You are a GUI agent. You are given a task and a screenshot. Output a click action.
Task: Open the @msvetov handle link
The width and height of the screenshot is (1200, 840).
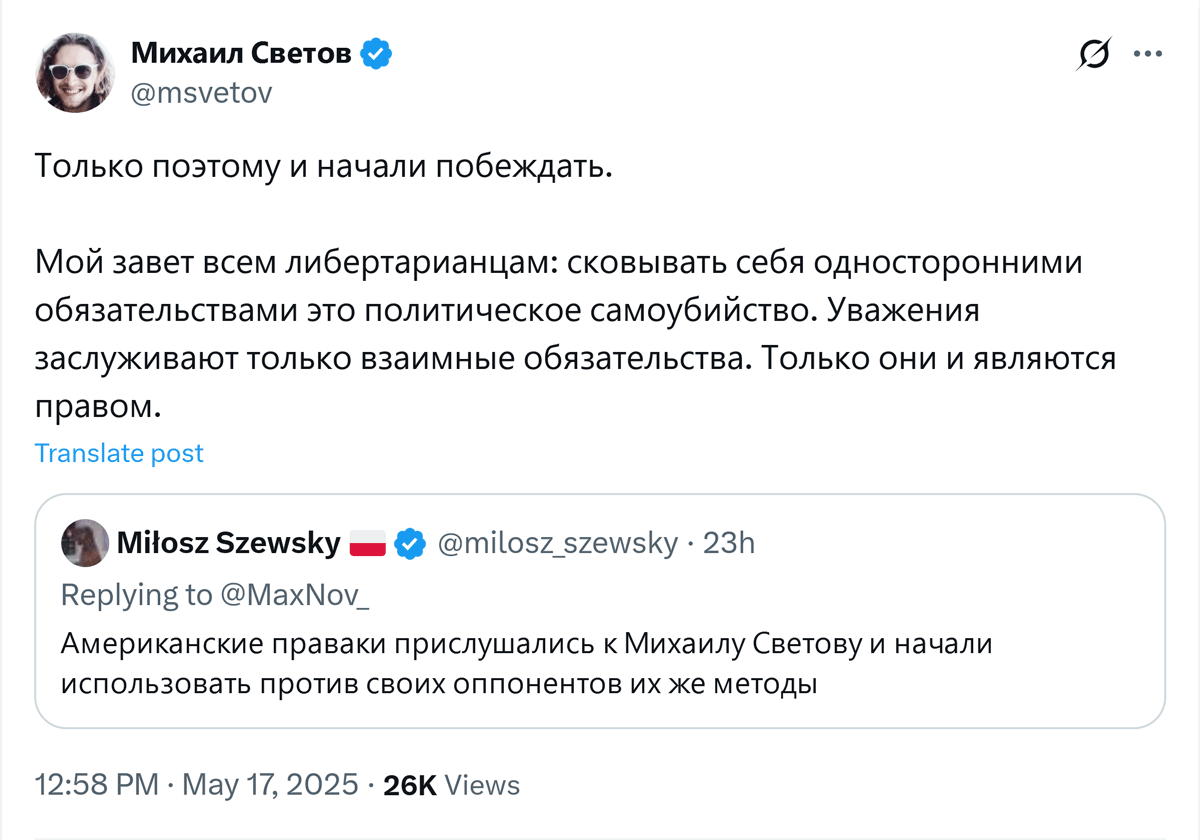pos(201,93)
